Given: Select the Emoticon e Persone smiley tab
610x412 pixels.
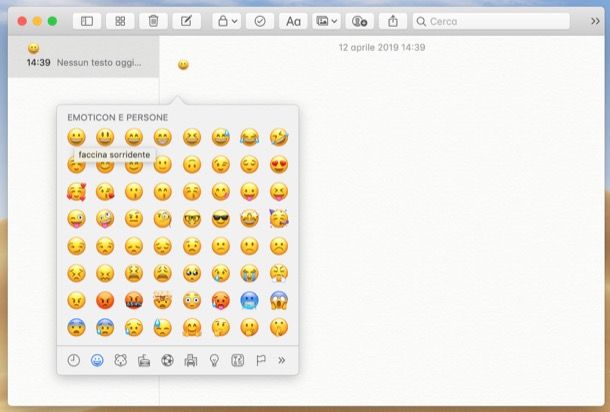Looking at the screenshot, I should [x=97, y=361].
